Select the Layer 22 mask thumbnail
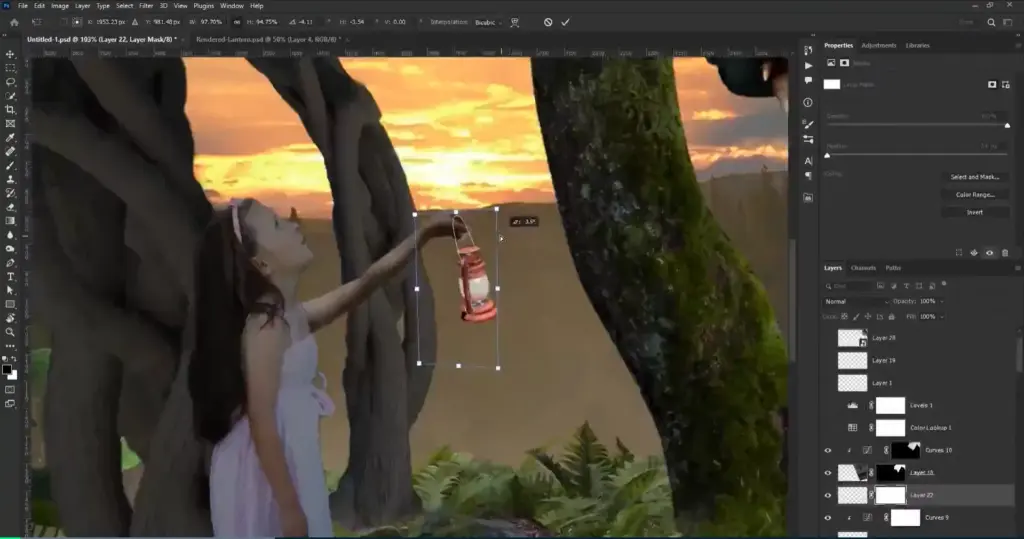The image size is (1024, 539). [x=889, y=495]
